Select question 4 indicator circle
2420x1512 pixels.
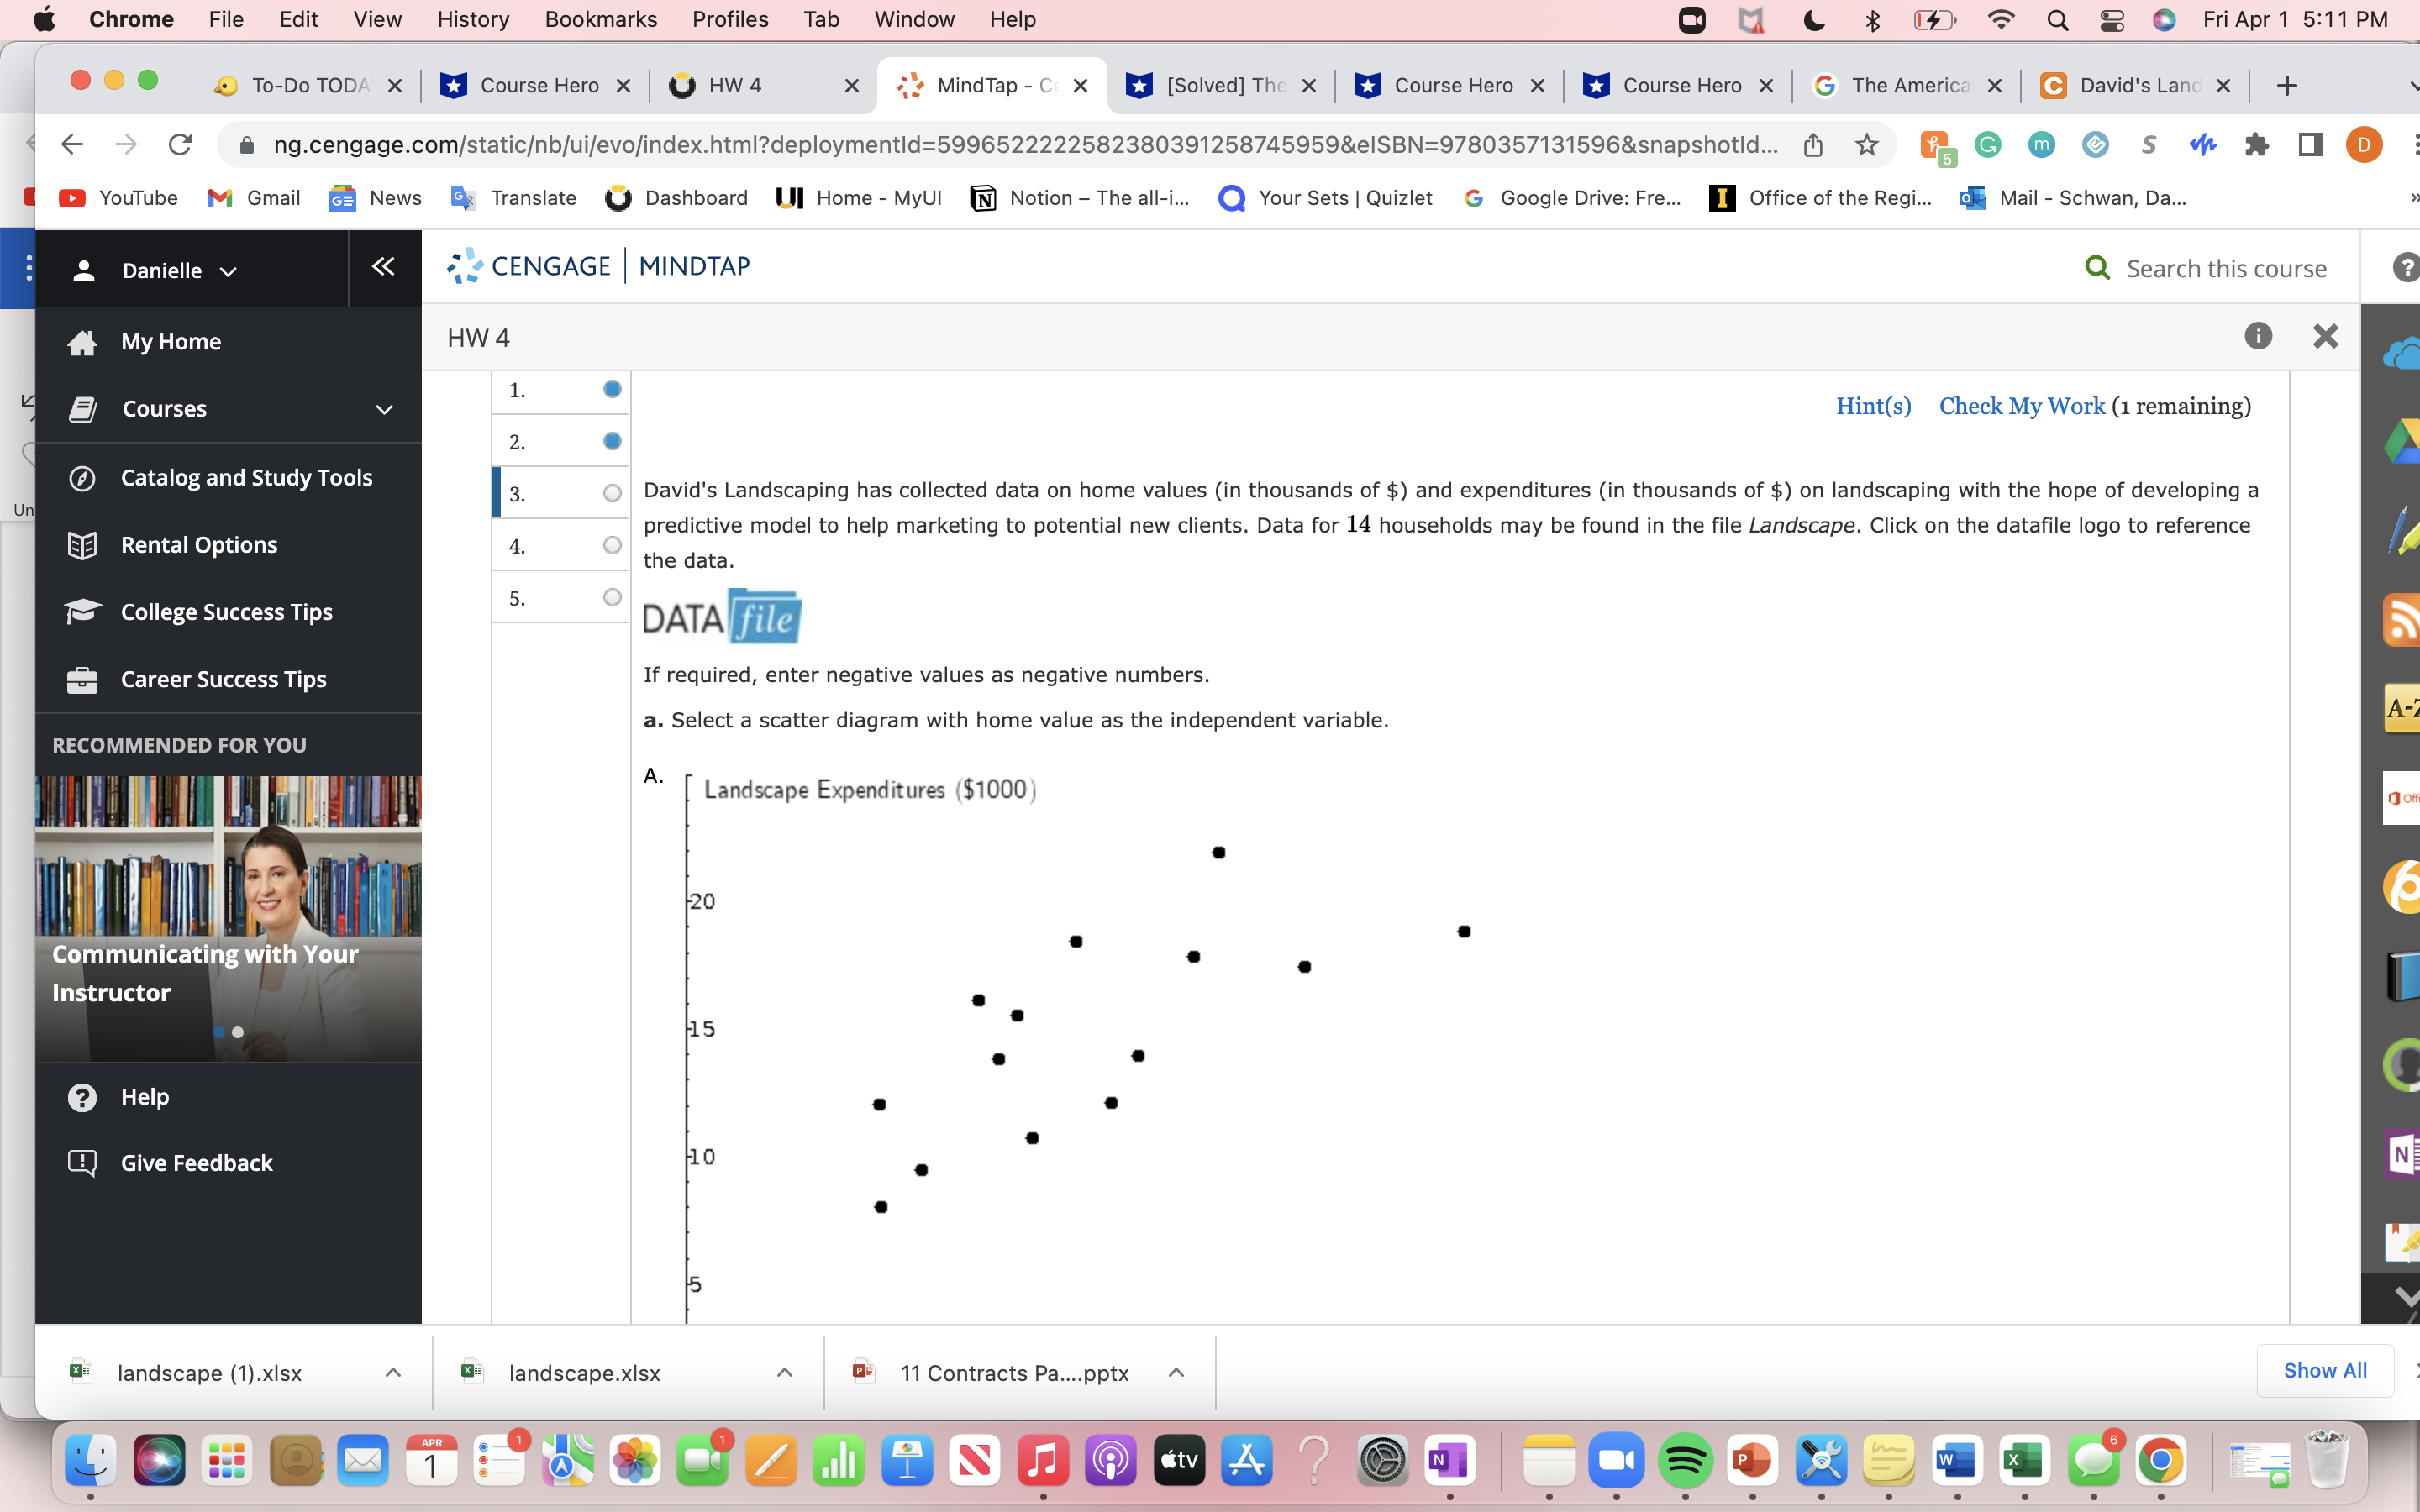pyautogui.click(x=612, y=545)
